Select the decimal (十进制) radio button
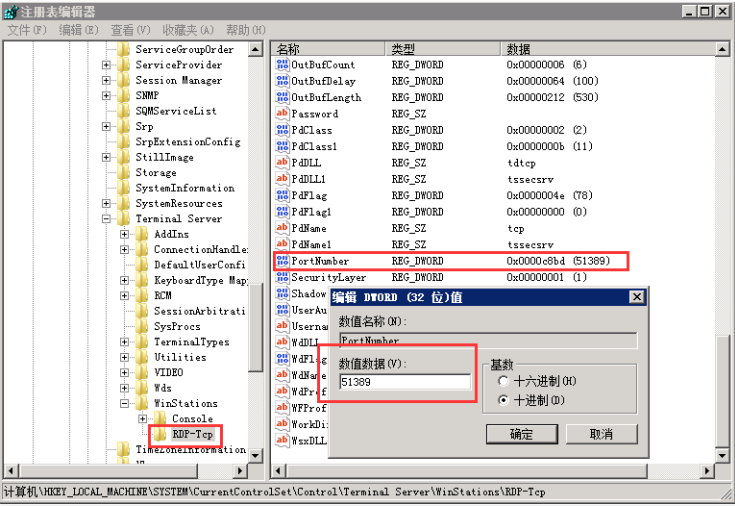Viewport: 735px width, 506px height. [x=502, y=400]
